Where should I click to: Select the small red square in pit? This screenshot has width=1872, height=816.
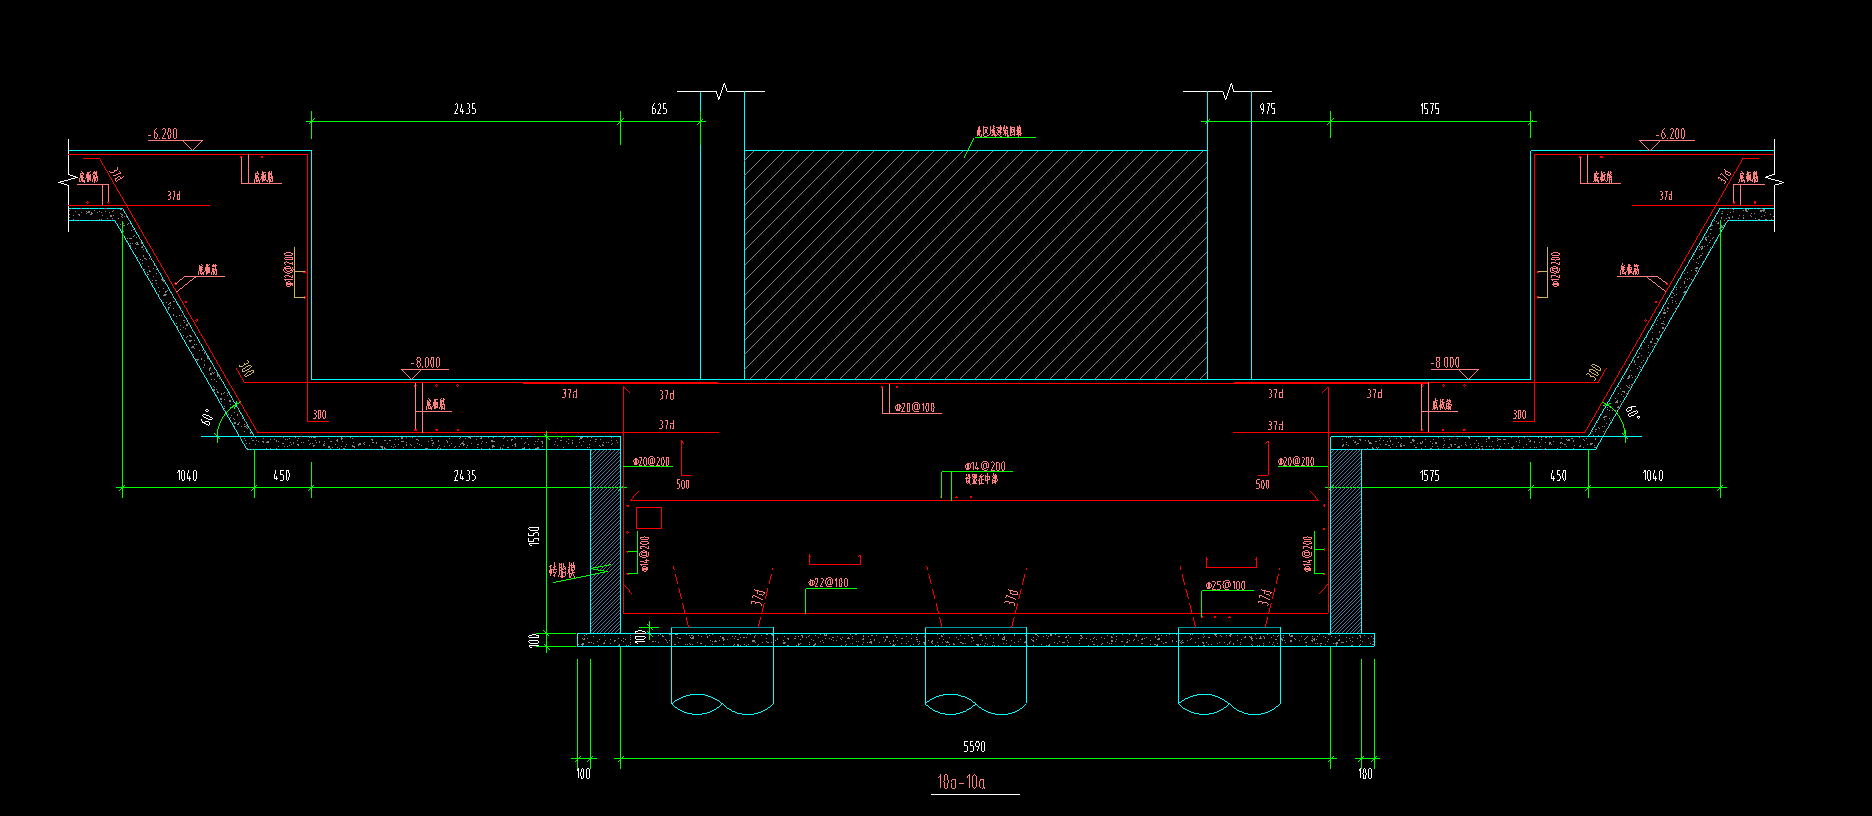coord(649,518)
